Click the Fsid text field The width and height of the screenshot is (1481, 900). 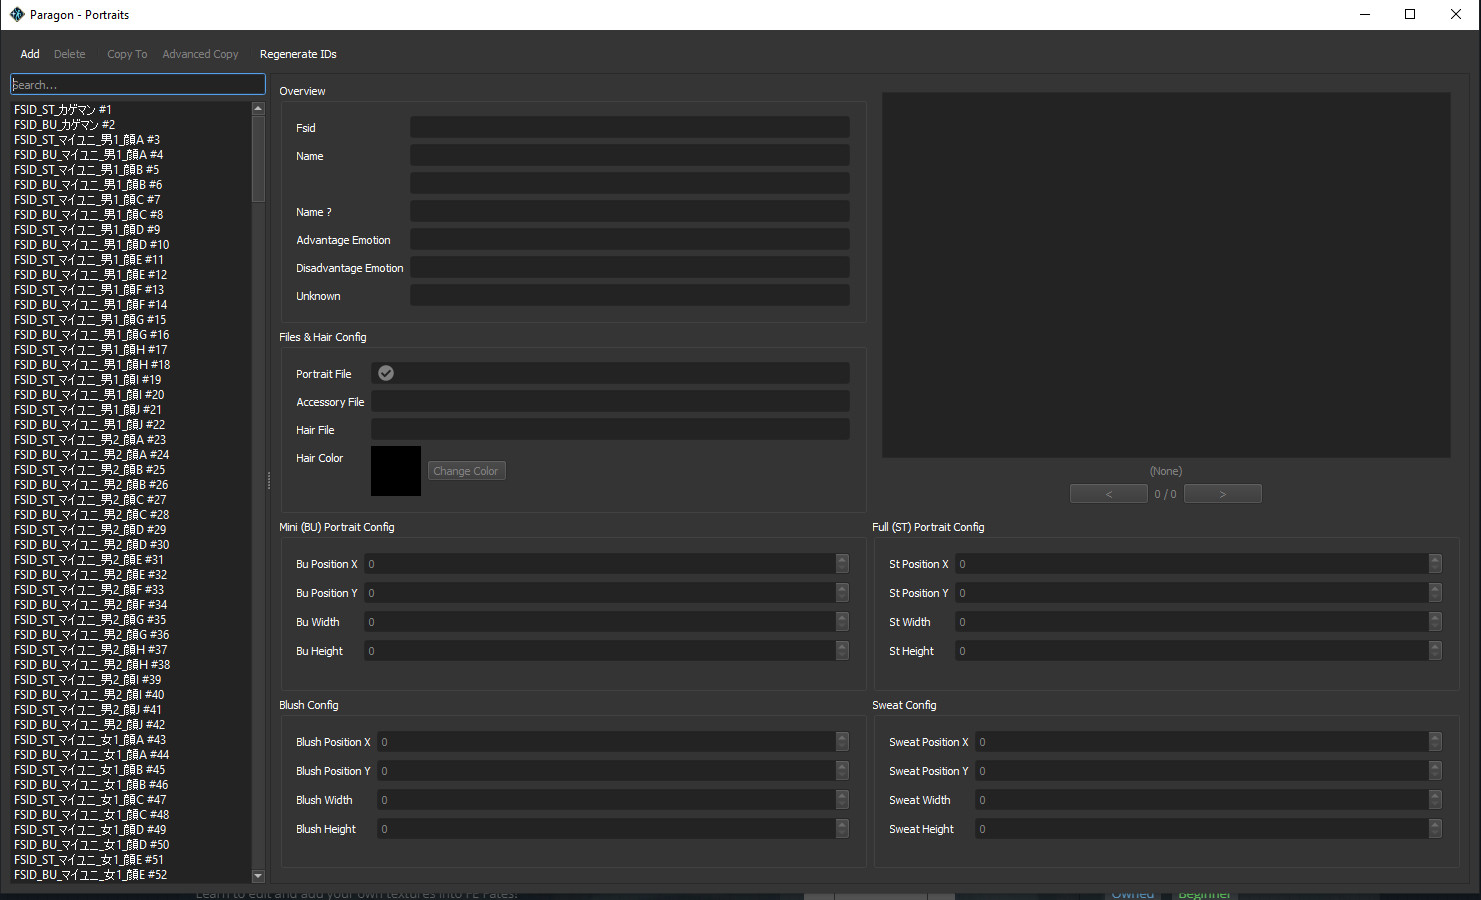click(x=629, y=128)
